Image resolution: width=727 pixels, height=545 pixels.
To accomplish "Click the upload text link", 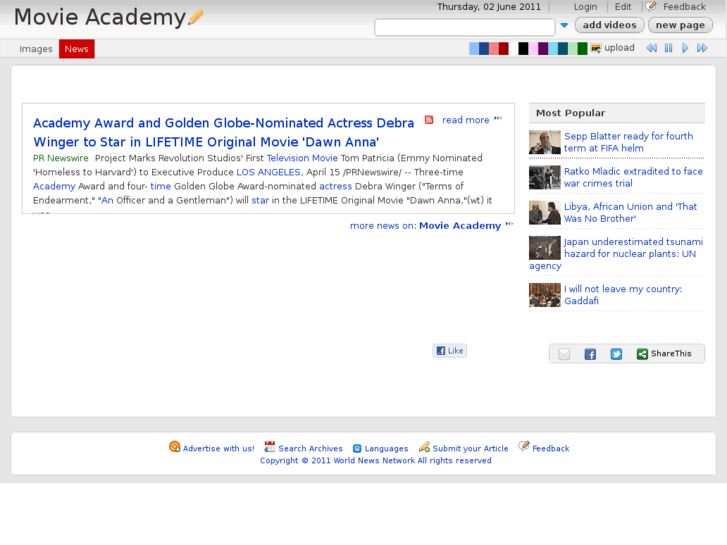I will click(619, 48).
